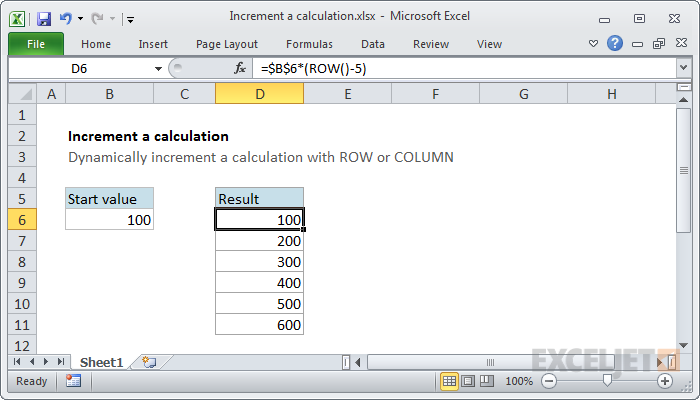Image resolution: width=700 pixels, height=400 pixels.
Task: Select cell B6 containing 100
Action: click(109, 220)
